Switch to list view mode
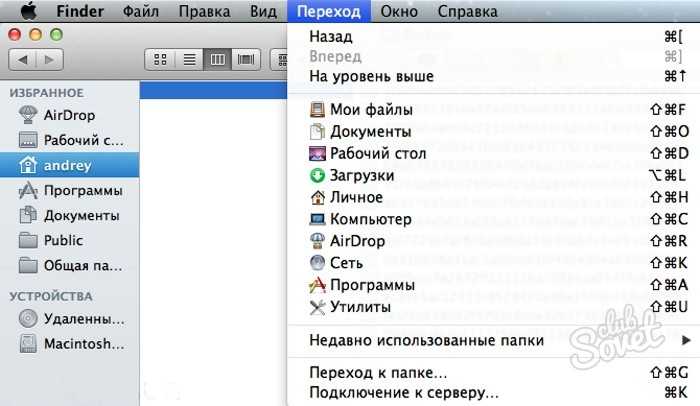 (189, 59)
